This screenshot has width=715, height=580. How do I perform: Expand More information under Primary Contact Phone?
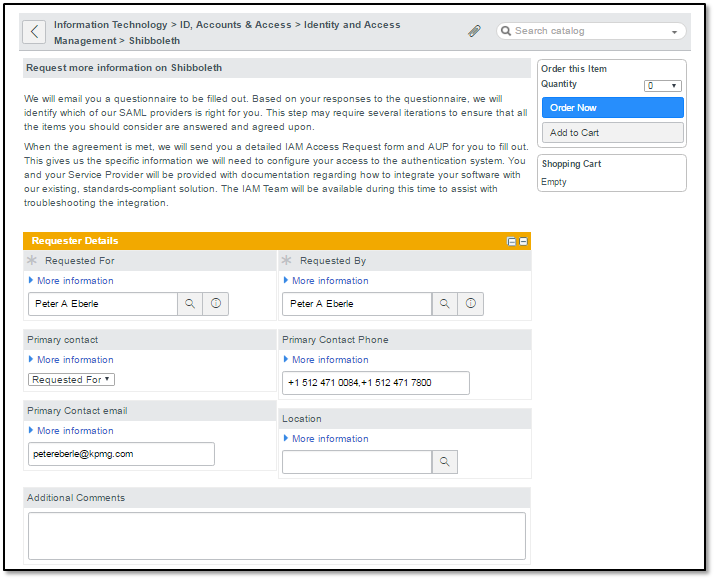click(330, 360)
